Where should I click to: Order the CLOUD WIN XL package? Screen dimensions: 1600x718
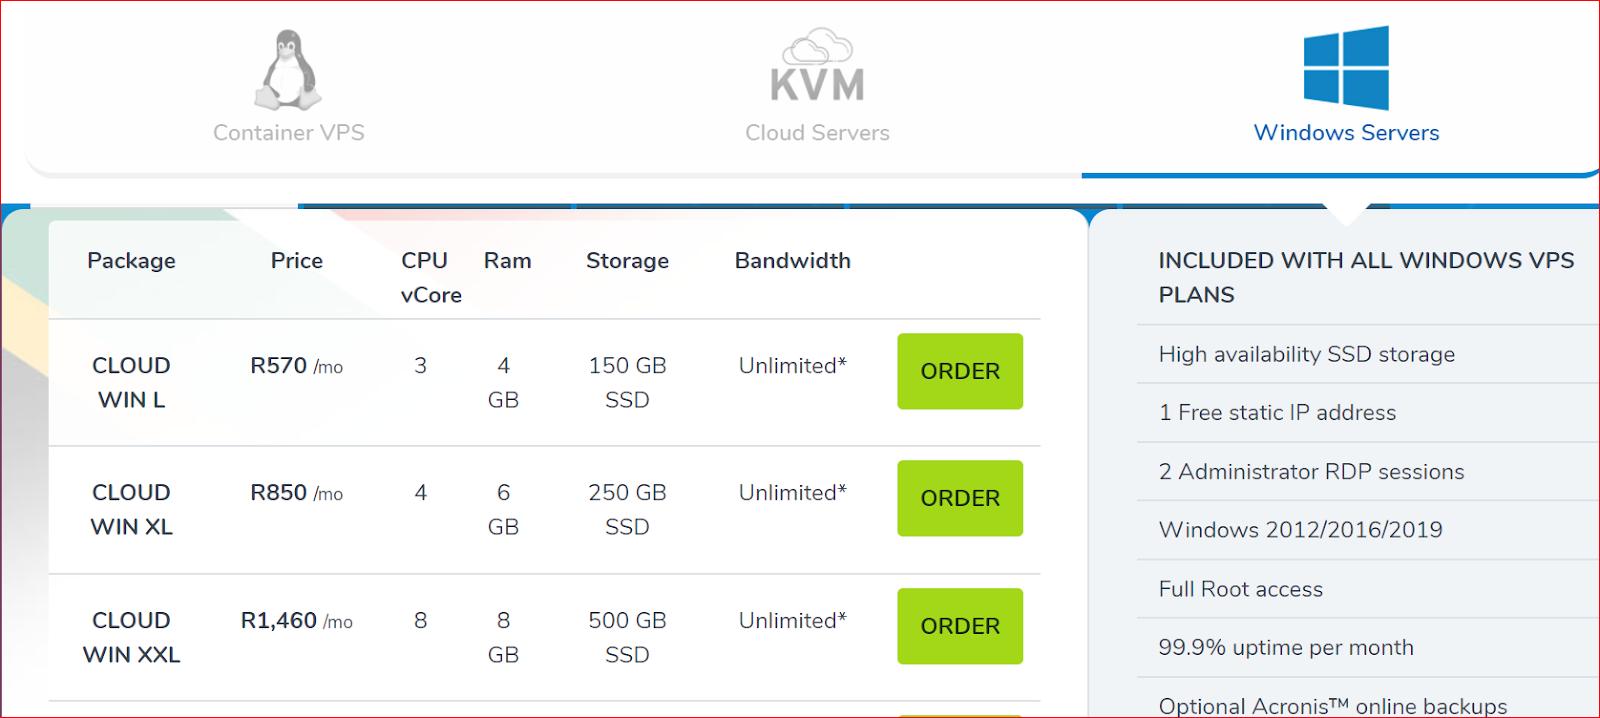click(x=960, y=498)
